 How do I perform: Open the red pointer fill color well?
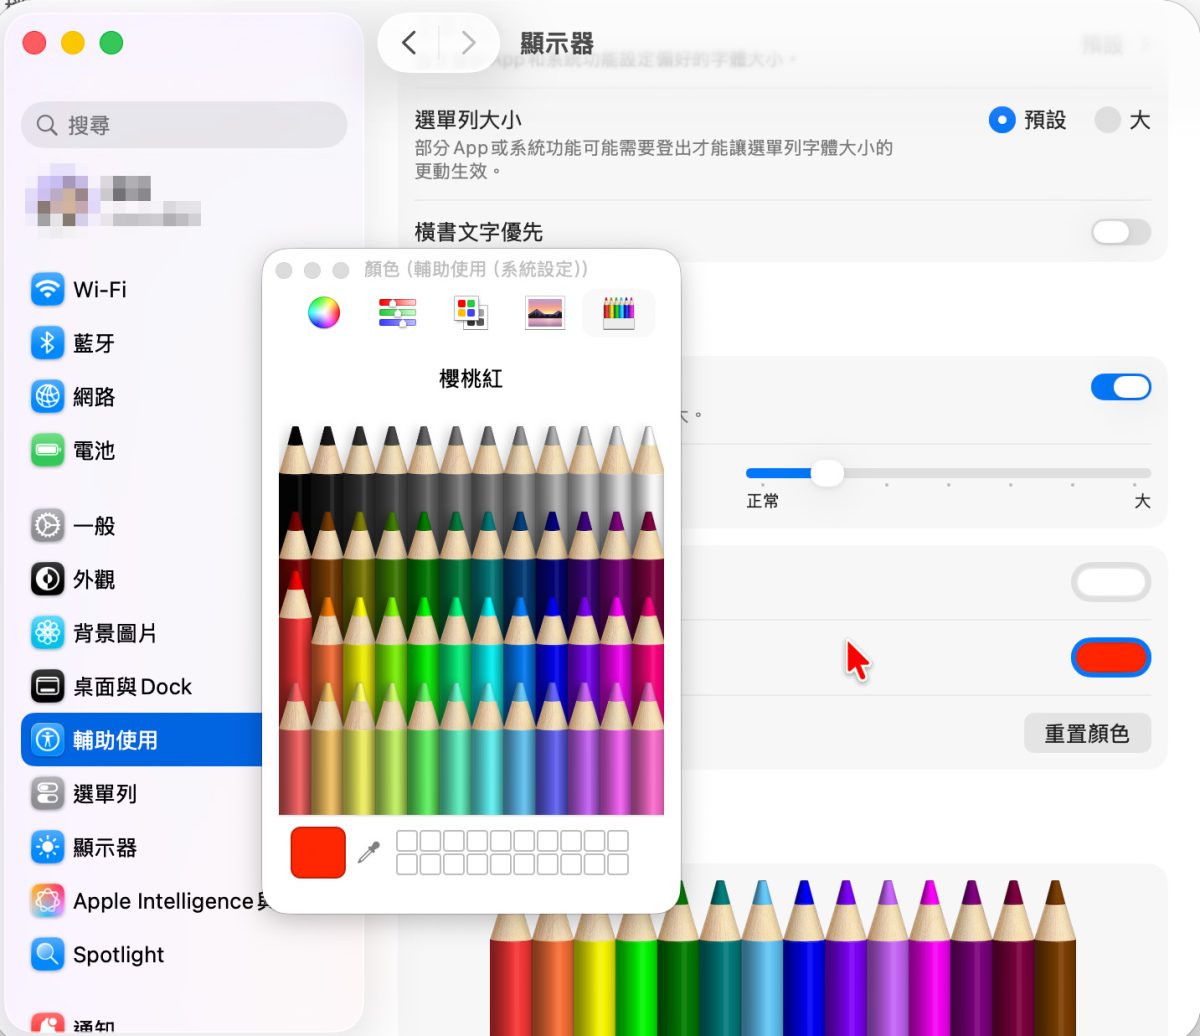1111,657
